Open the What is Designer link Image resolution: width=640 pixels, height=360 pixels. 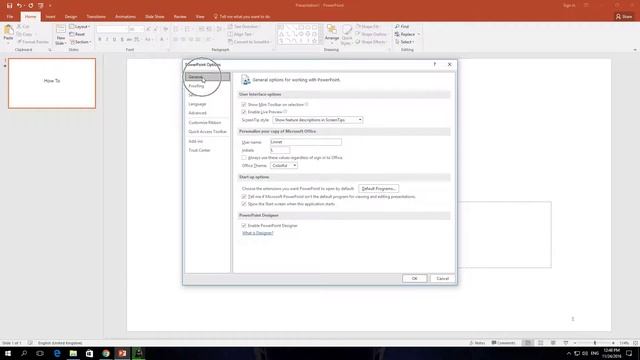click(258, 233)
